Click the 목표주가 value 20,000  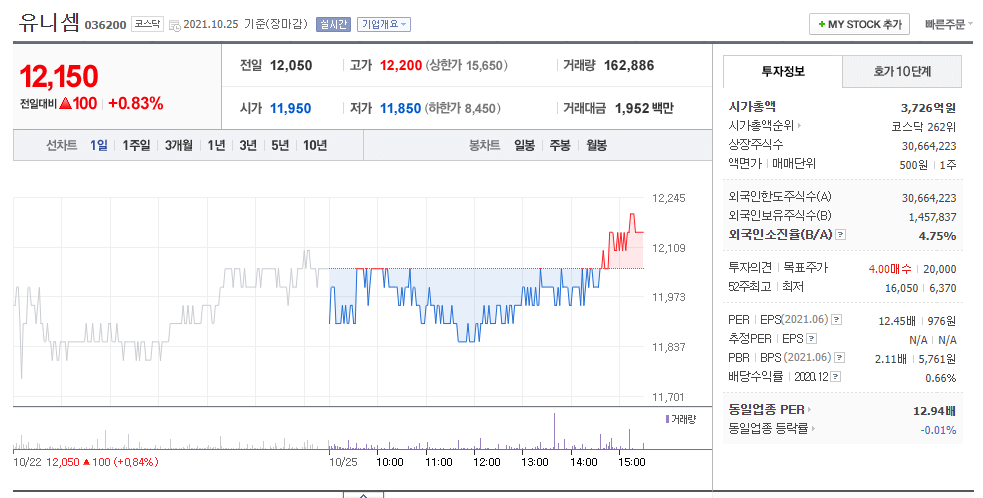coord(940,269)
